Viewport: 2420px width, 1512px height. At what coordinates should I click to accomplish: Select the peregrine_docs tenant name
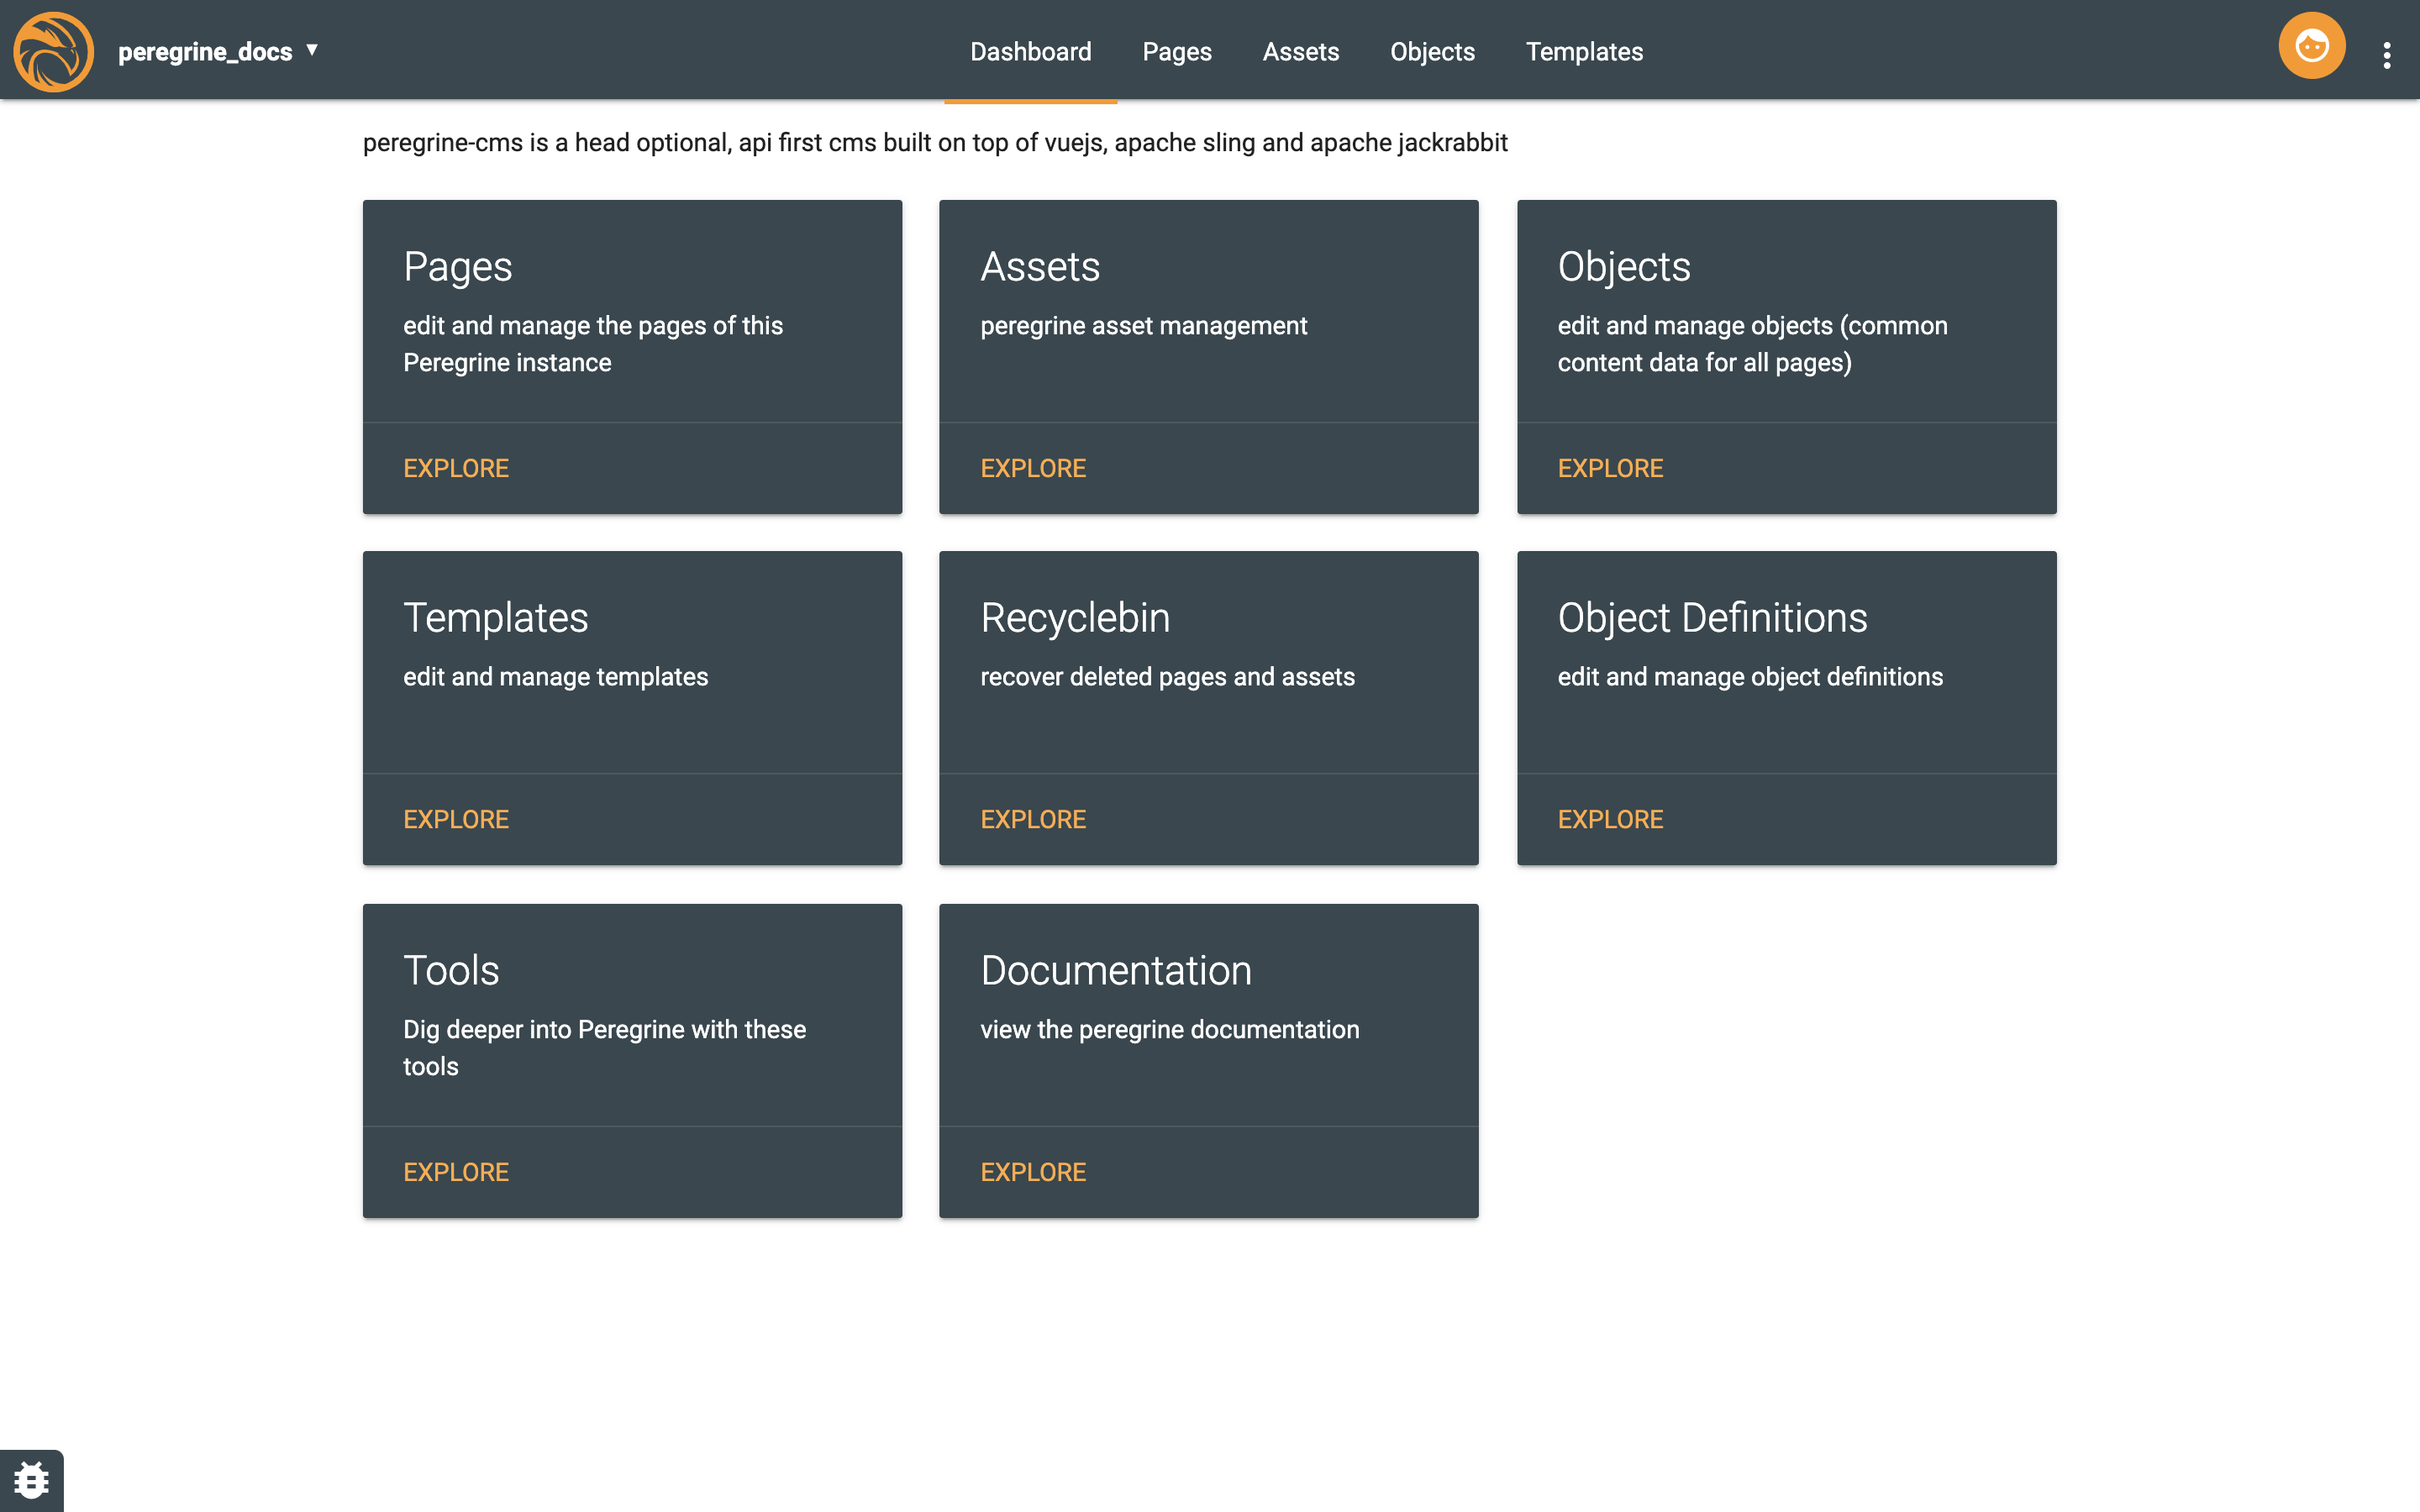click(x=205, y=52)
